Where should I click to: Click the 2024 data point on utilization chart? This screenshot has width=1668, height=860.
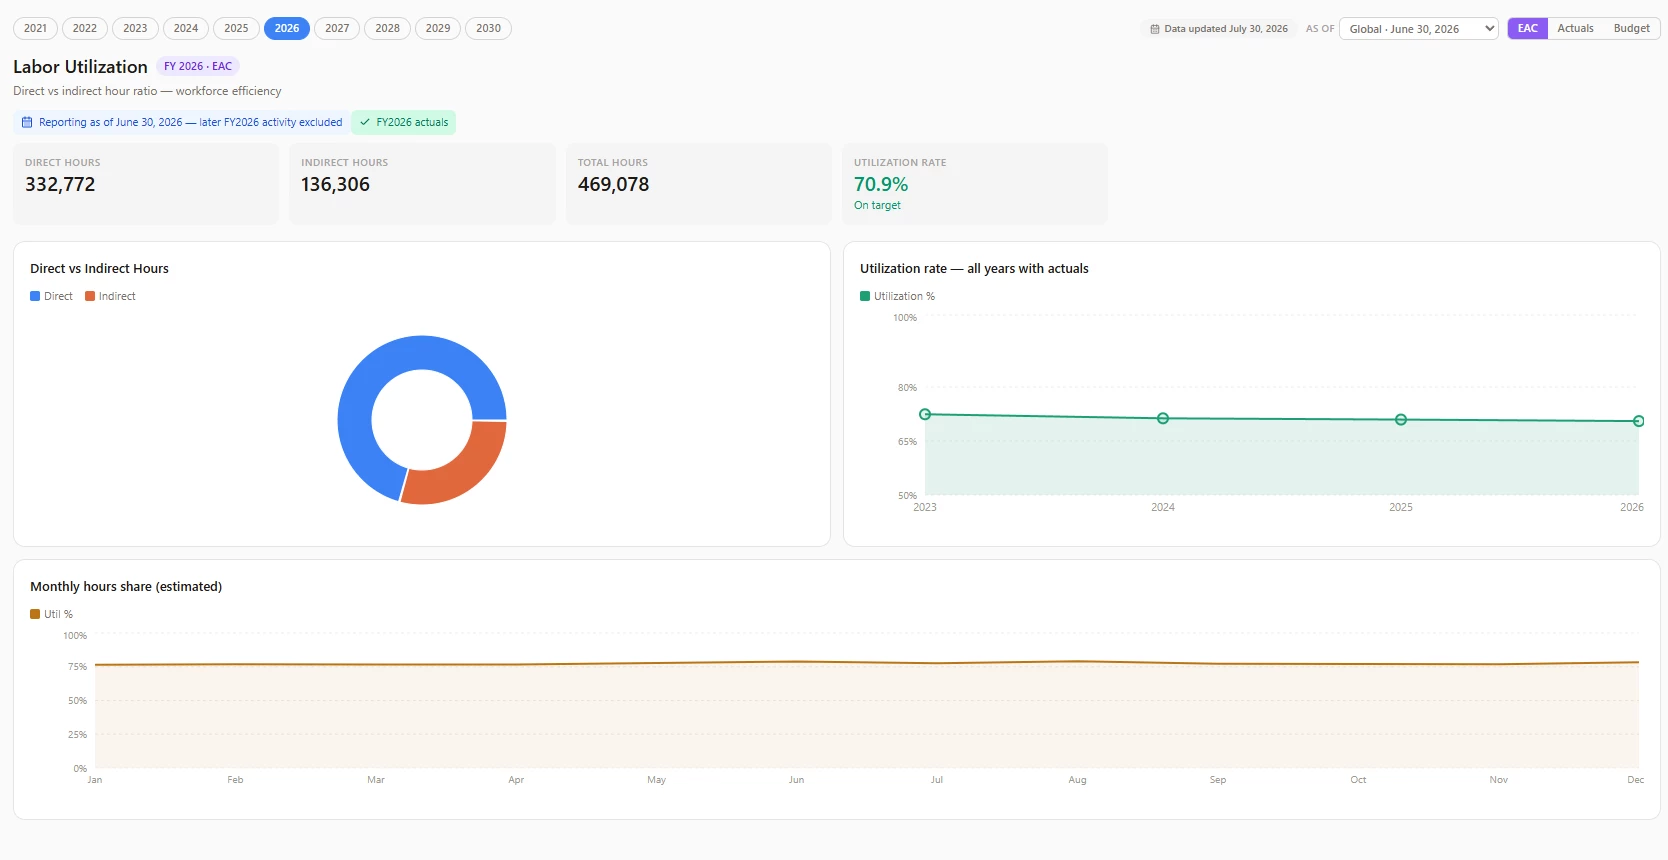click(1163, 418)
